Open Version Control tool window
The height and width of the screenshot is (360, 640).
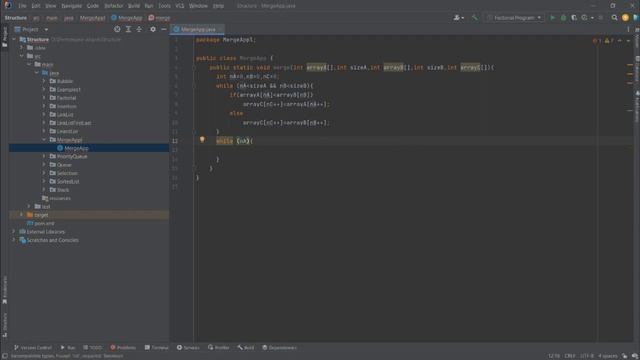pyautogui.click(x=33, y=348)
